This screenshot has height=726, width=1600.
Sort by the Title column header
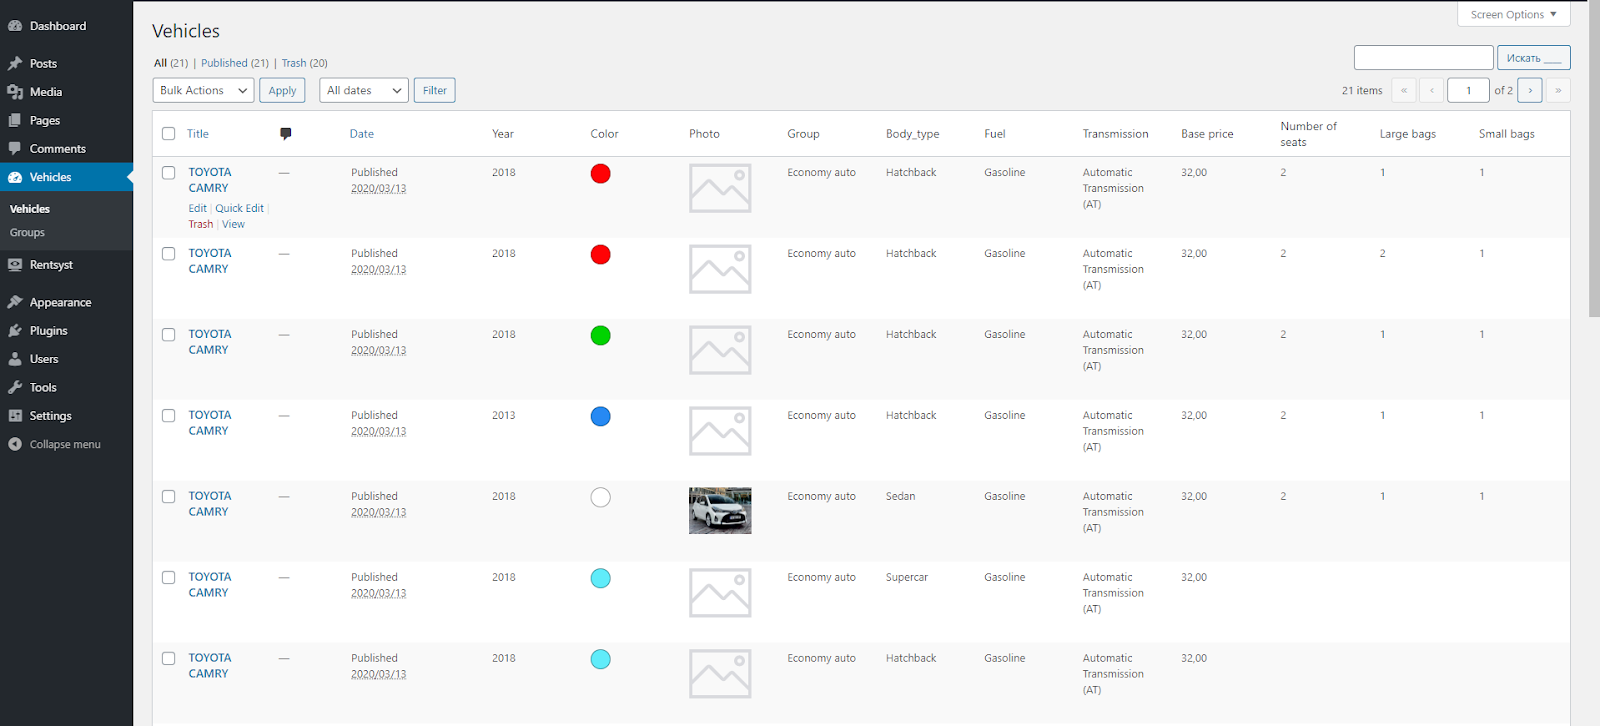click(198, 134)
